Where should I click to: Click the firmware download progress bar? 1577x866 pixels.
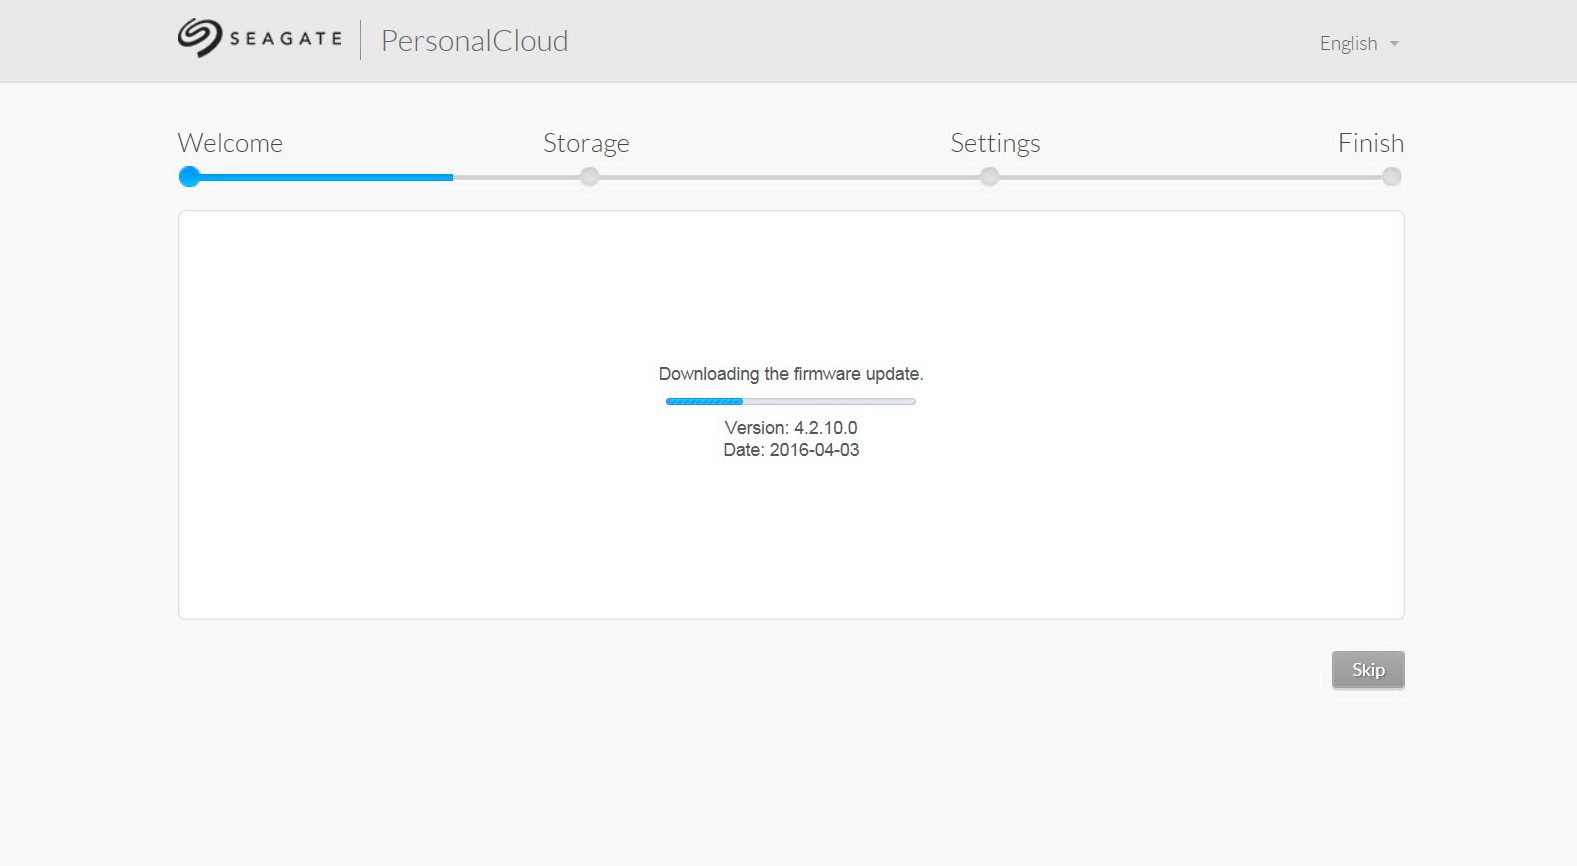point(791,401)
